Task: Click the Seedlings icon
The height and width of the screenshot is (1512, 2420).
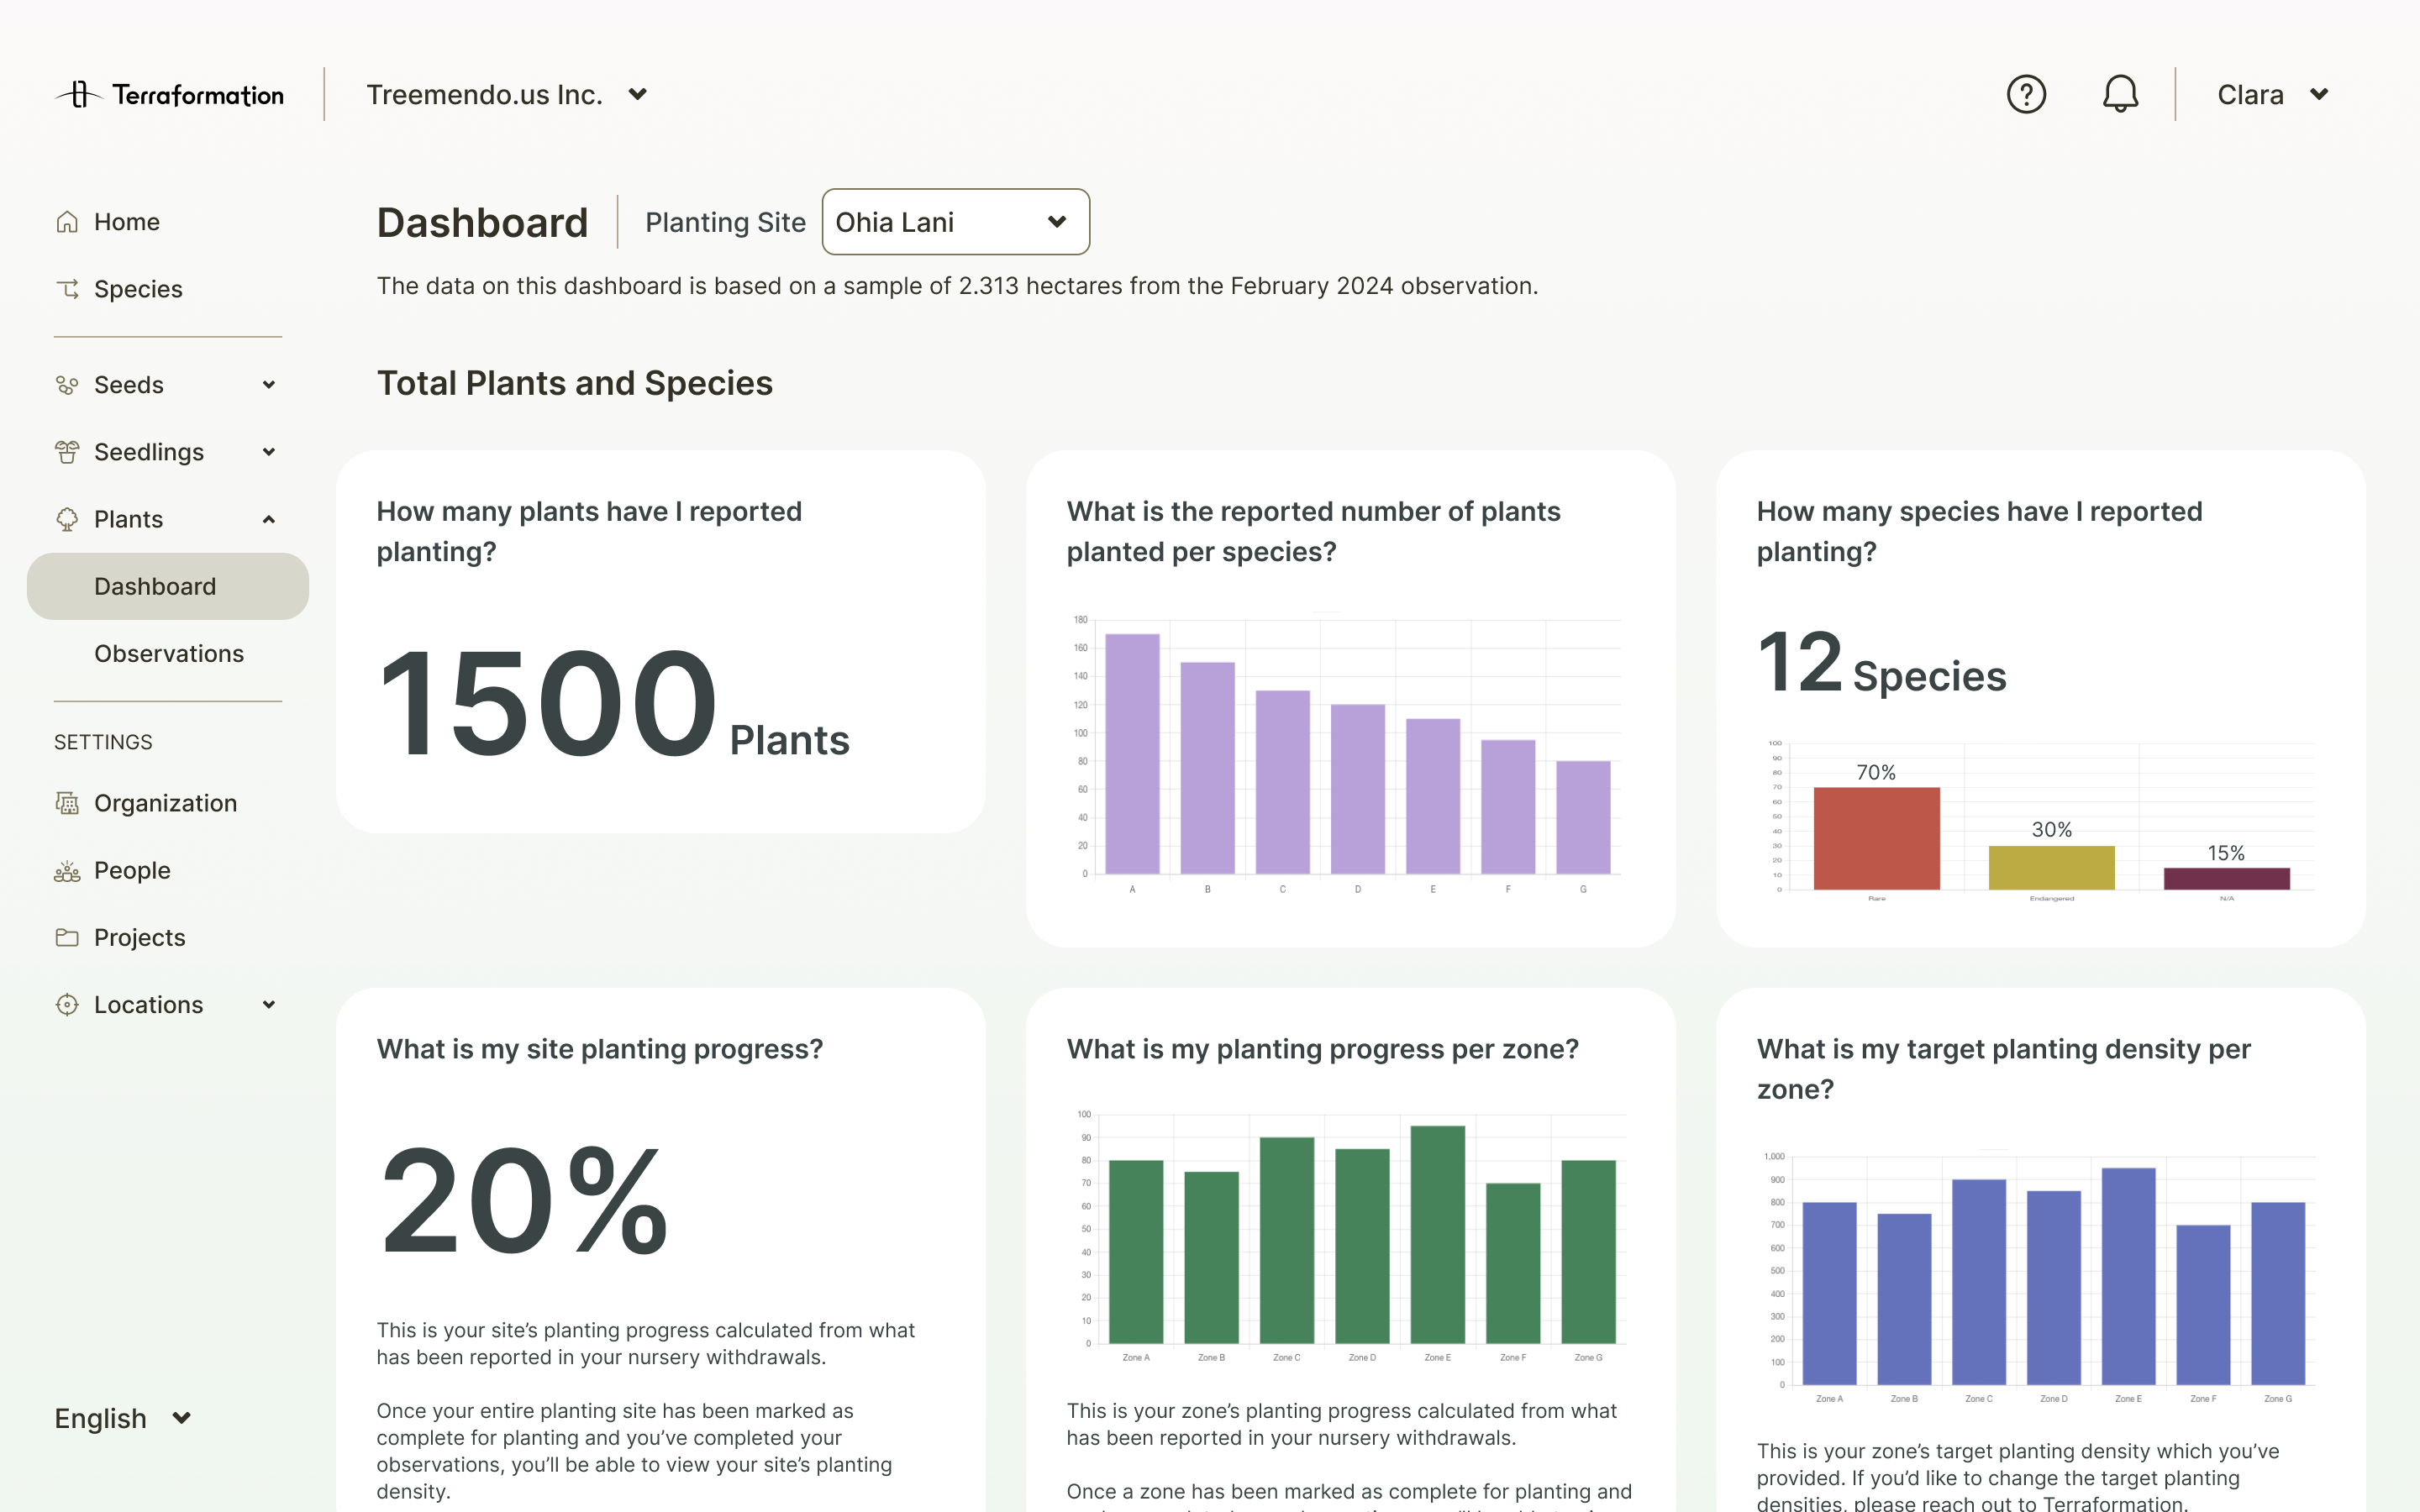Action: (66, 451)
